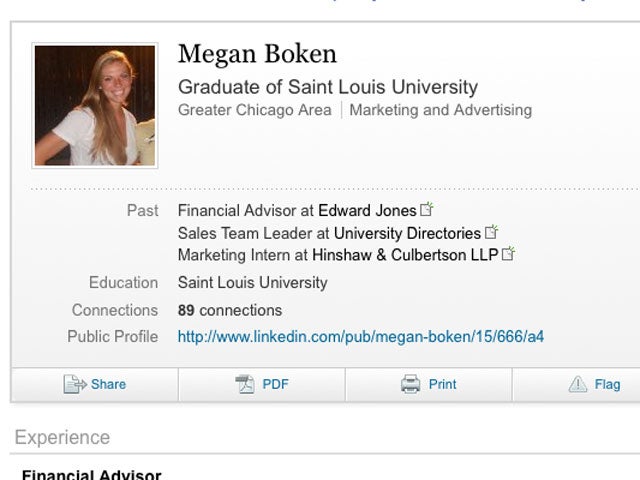Open the Edward Jones company link

click(367, 210)
